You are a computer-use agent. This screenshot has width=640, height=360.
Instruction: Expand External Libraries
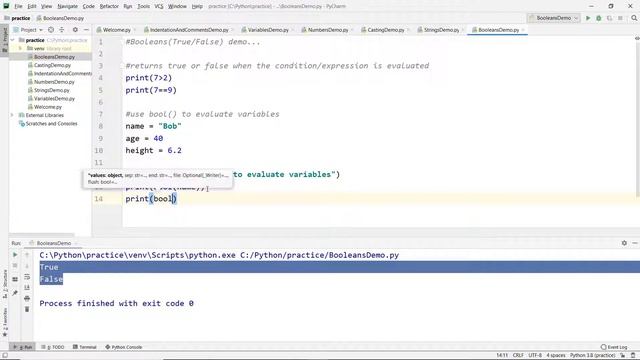point(13,115)
